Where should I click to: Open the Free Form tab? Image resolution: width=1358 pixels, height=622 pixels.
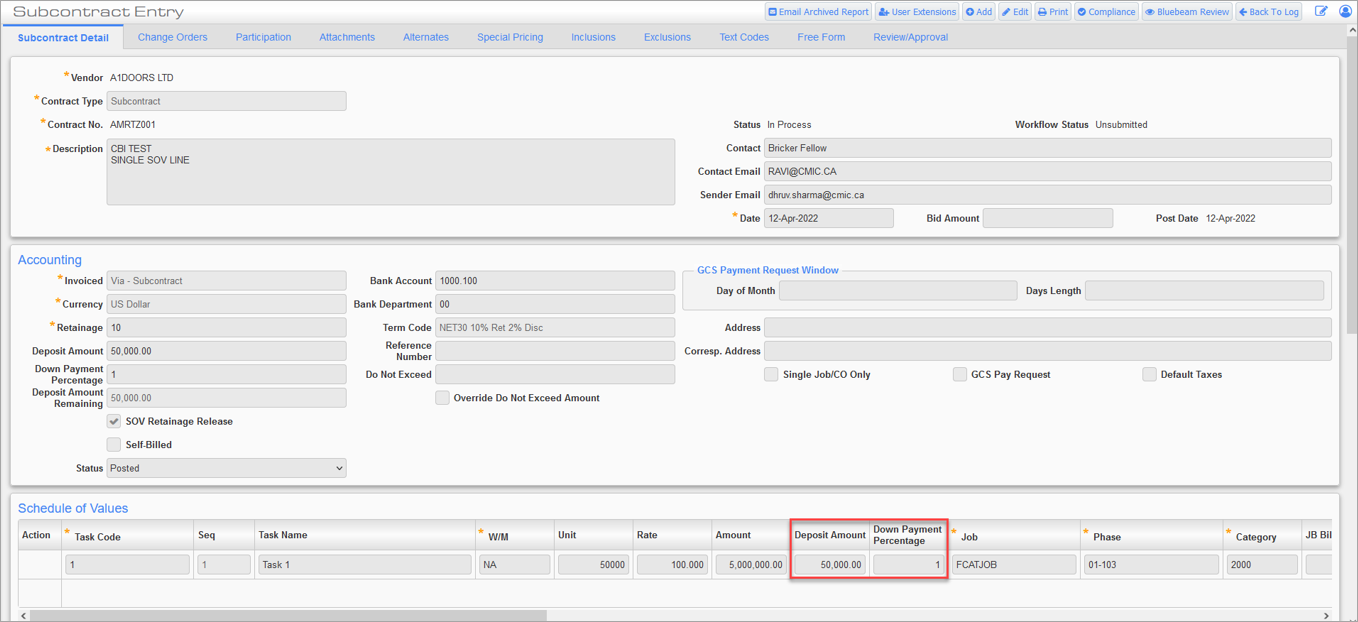tap(821, 37)
